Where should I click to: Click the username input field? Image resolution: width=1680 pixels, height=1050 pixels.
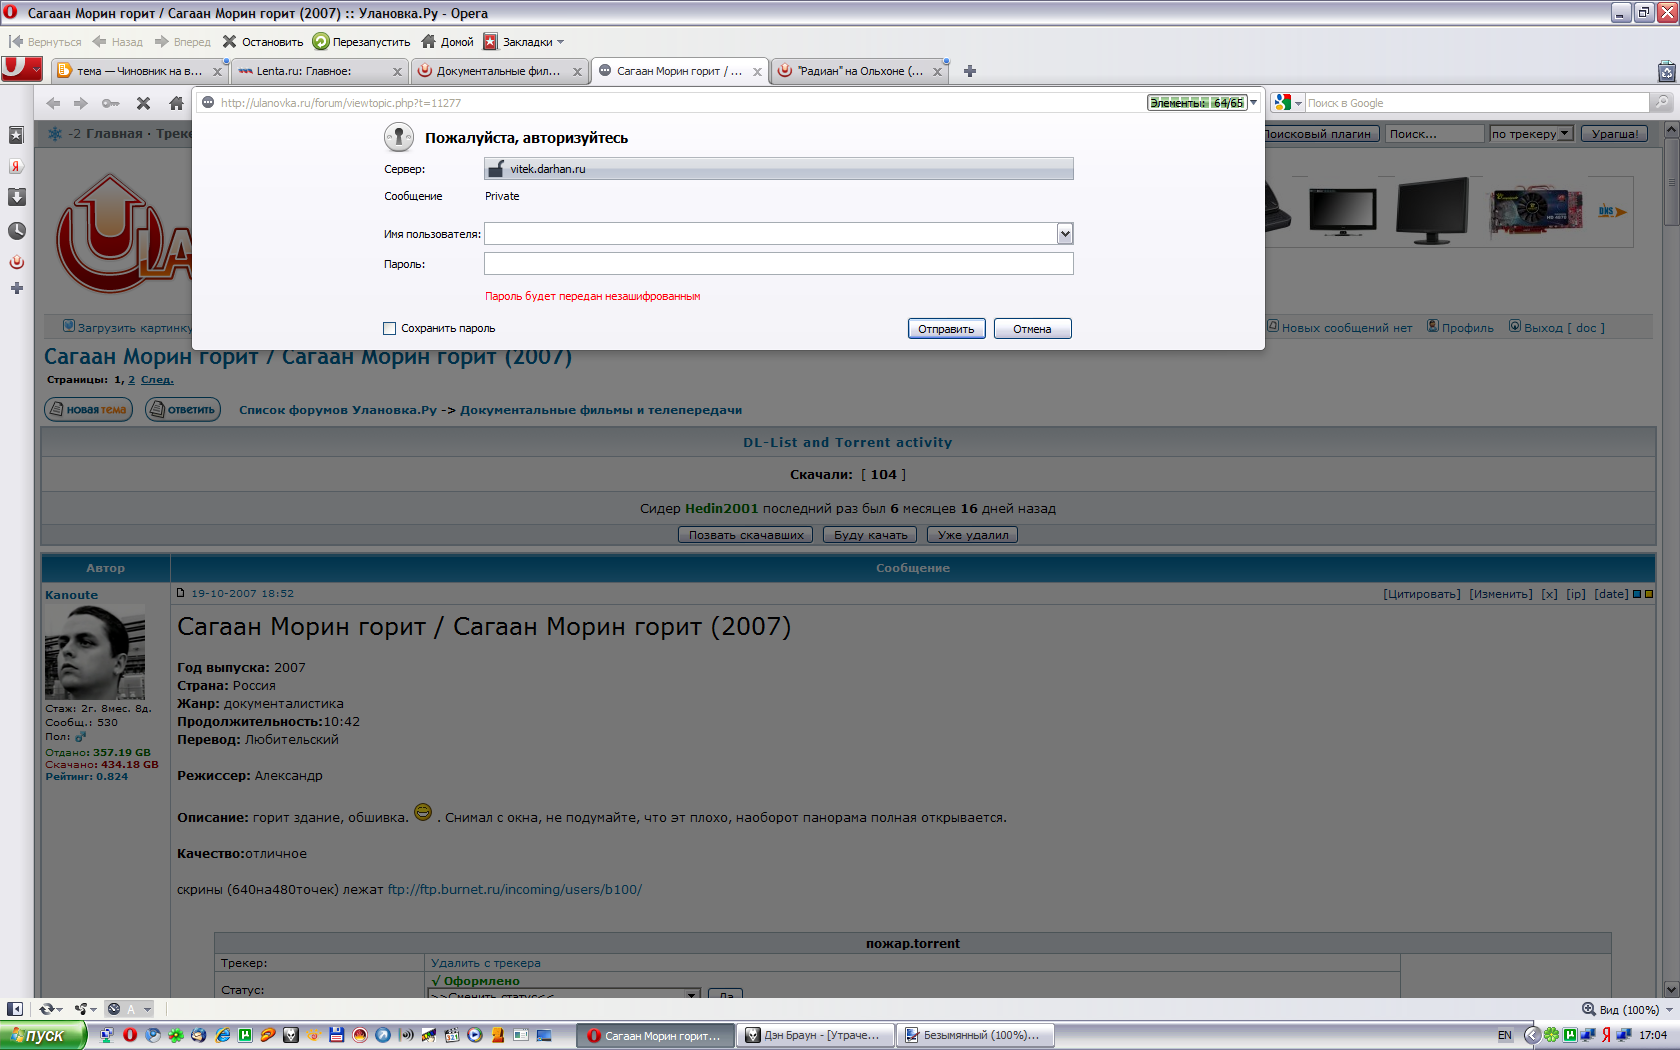[770, 234]
